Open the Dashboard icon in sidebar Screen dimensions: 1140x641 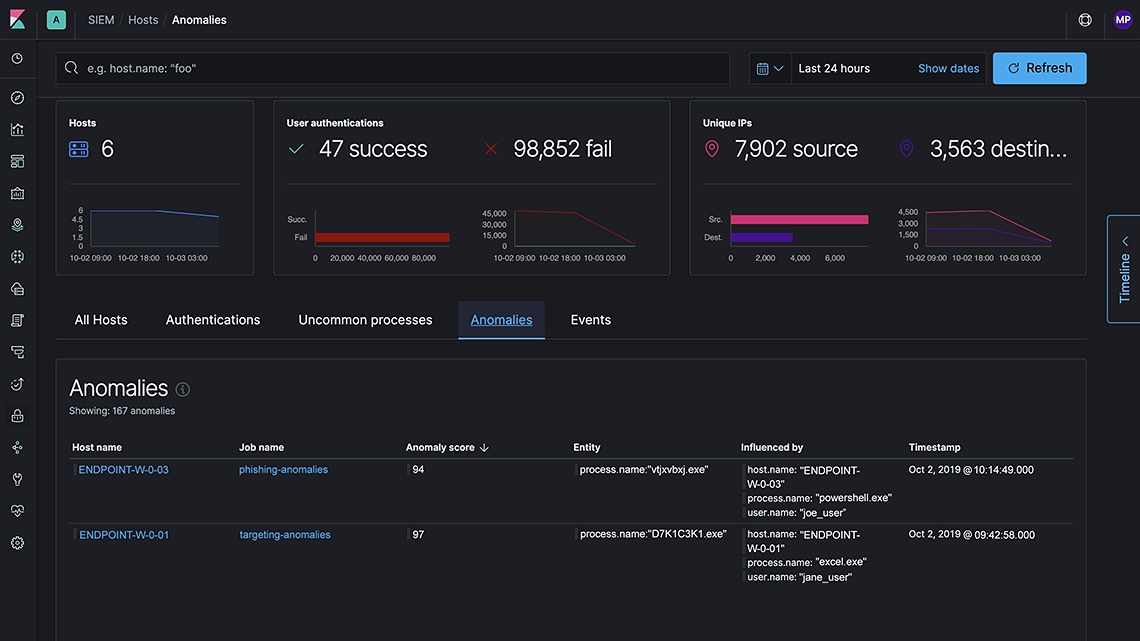coord(17,162)
